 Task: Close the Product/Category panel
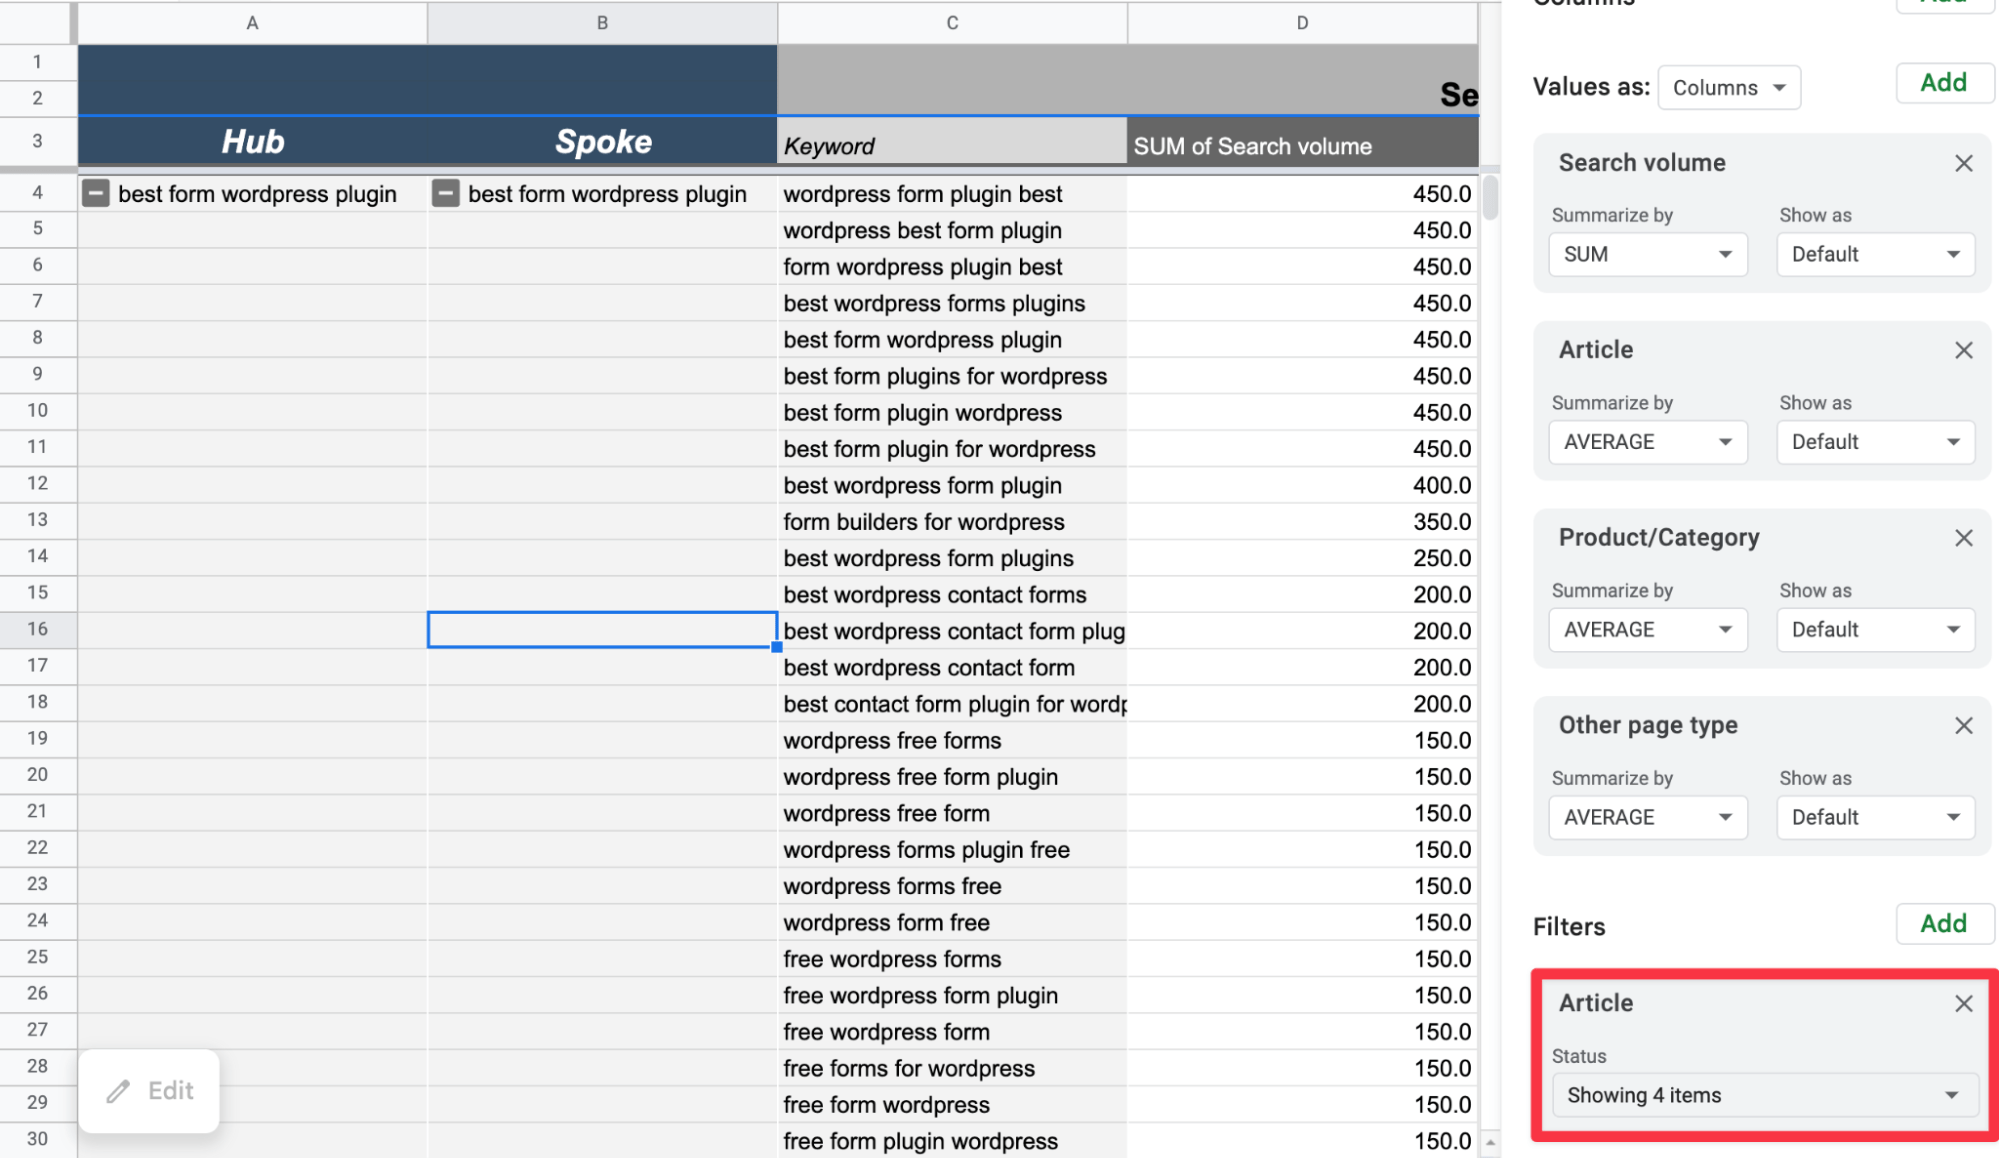(x=1963, y=538)
